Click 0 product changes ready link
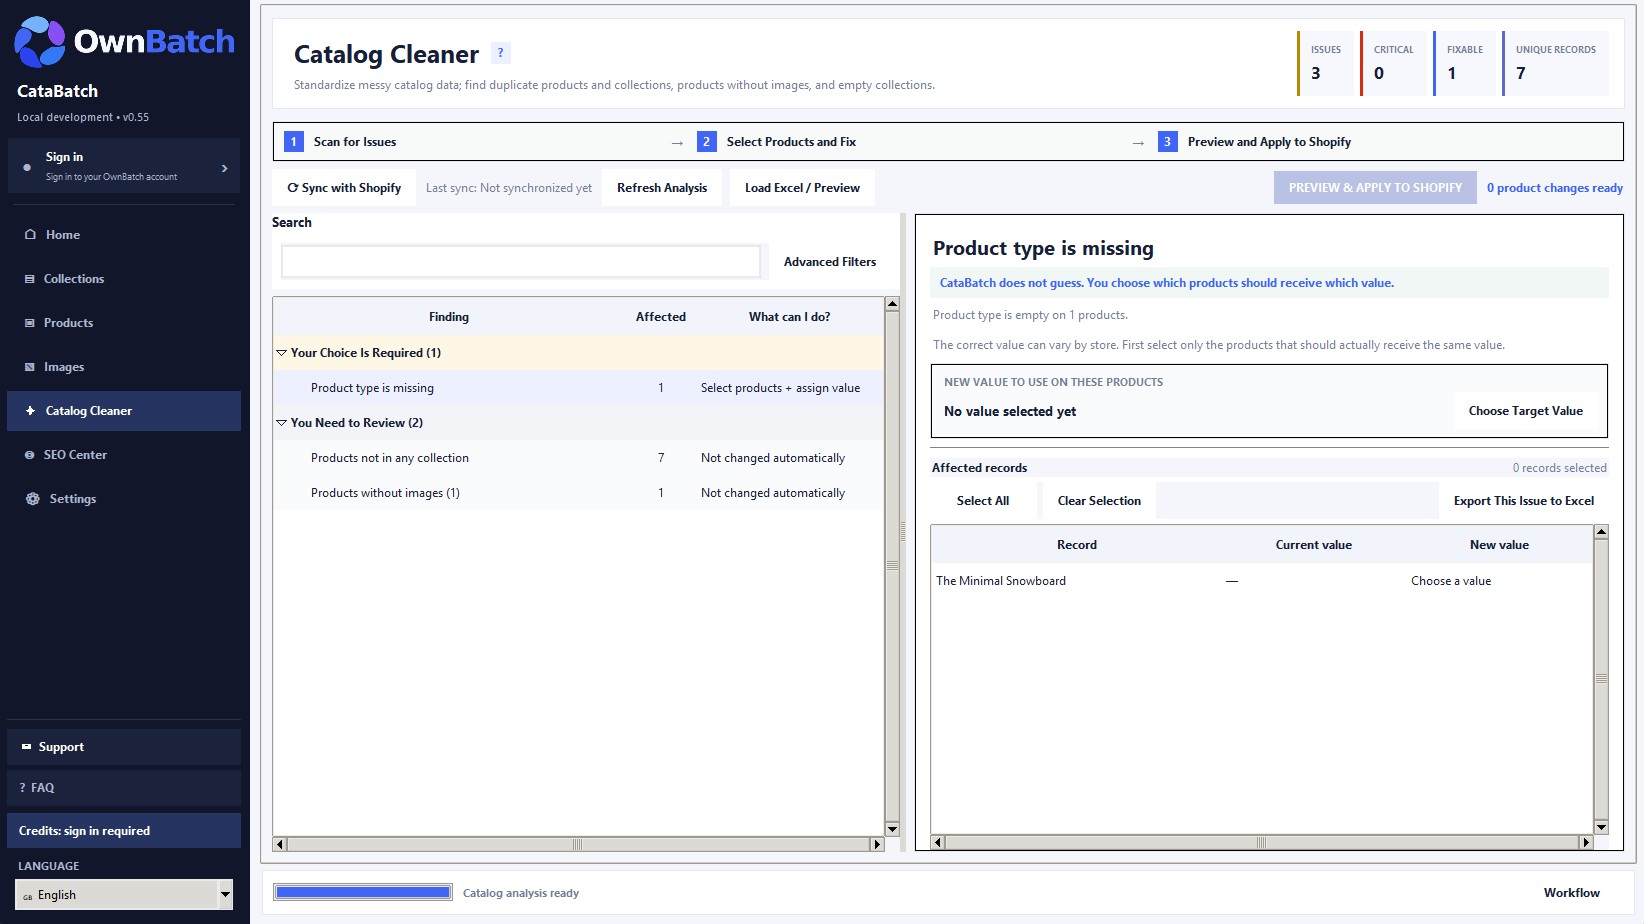 click(x=1555, y=188)
